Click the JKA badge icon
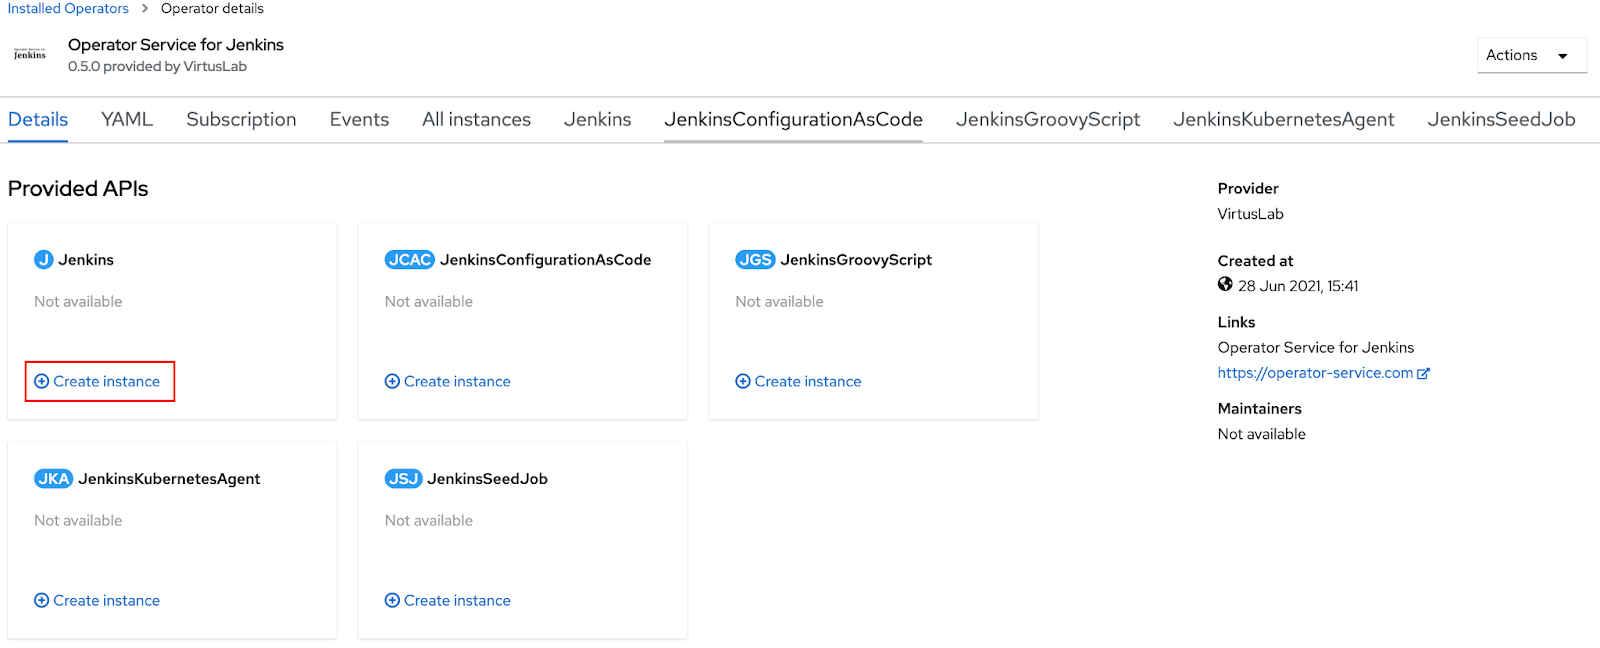Image resolution: width=1600 pixels, height=648 pixels. [x=54, y=479]
